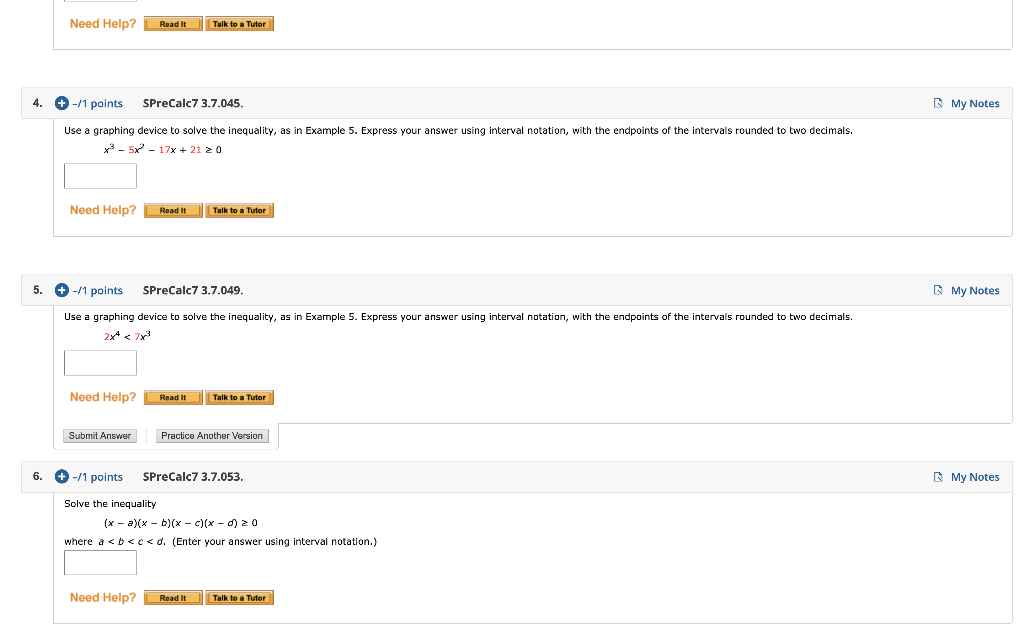Open Read It in question 5
1024x640 pixels.
(x=173, y=397)
